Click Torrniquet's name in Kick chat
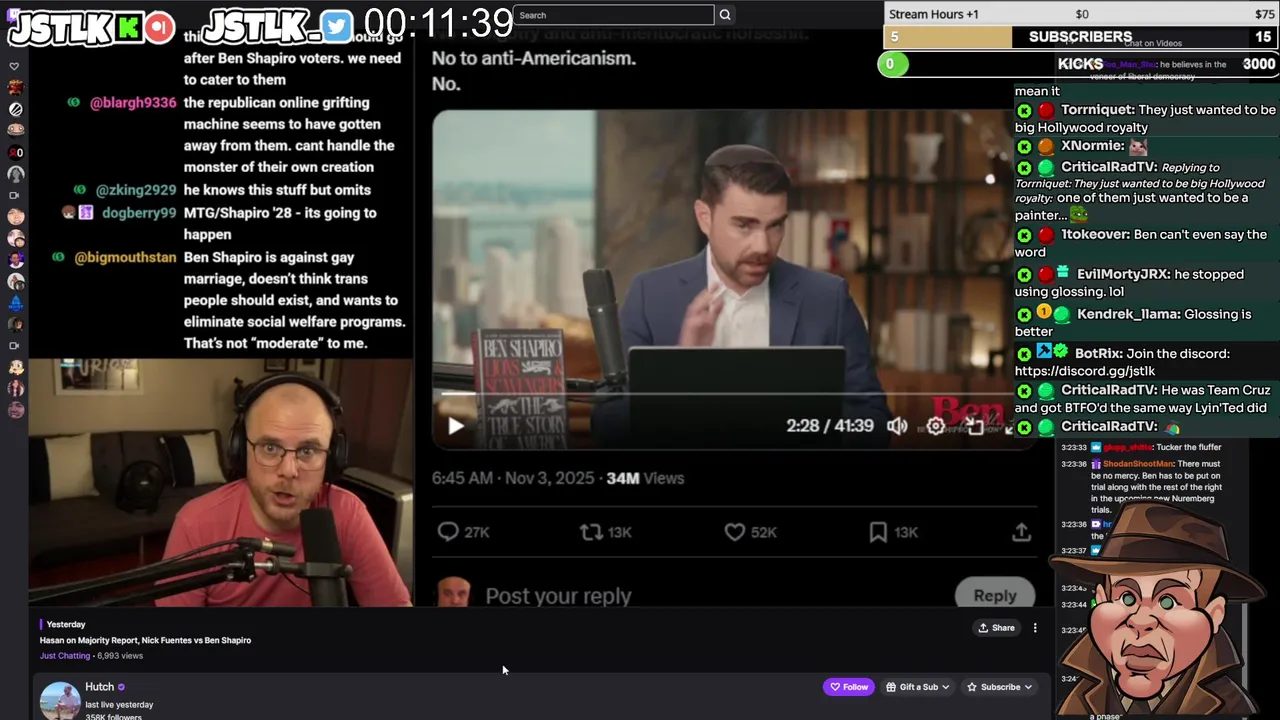 pyautogui.click(x=1098, y=109)
